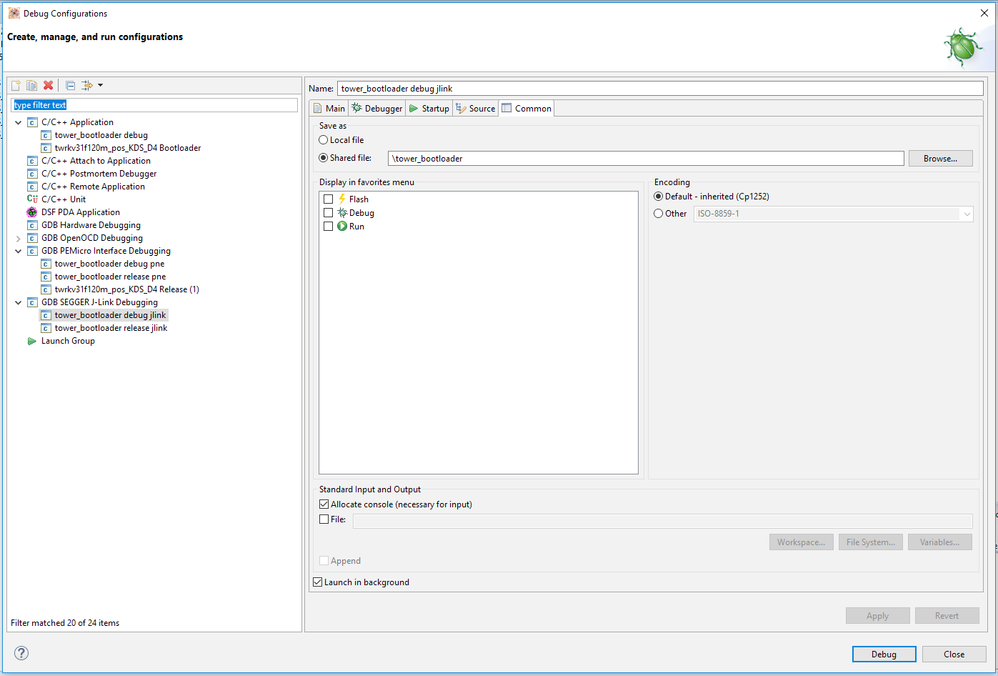Open the filter icon dropdown arrow
The width and height of the screenshot is (998, 676).
(100, 85)
